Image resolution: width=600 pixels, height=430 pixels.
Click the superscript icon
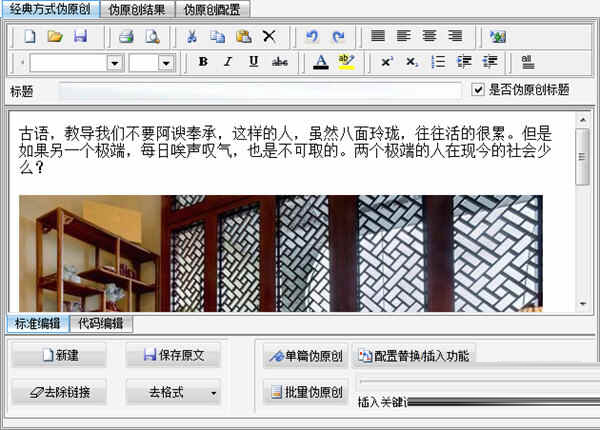point(387,62)
